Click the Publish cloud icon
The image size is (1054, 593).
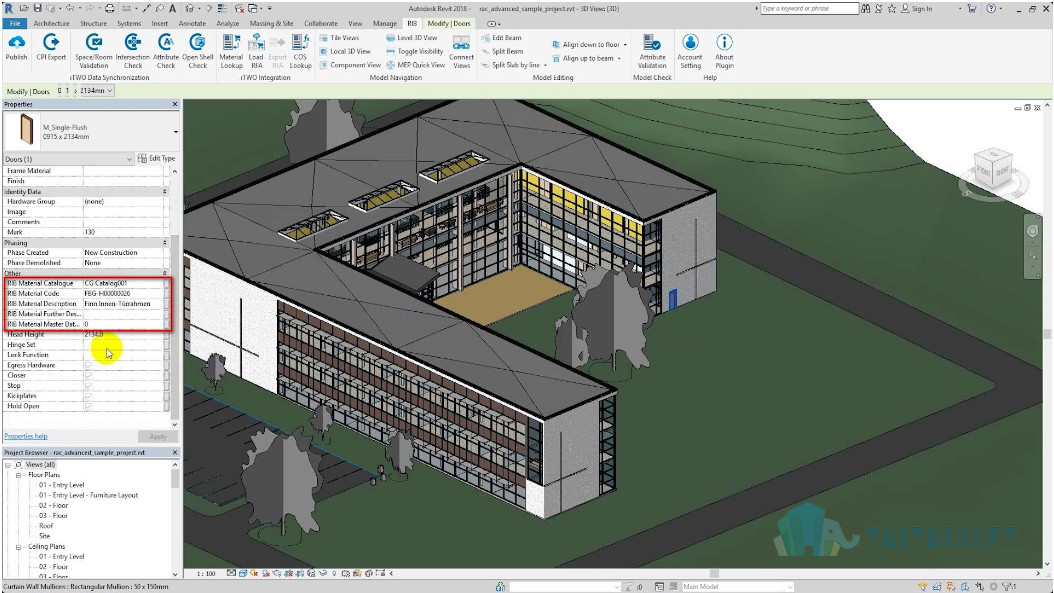coord(16,42)
